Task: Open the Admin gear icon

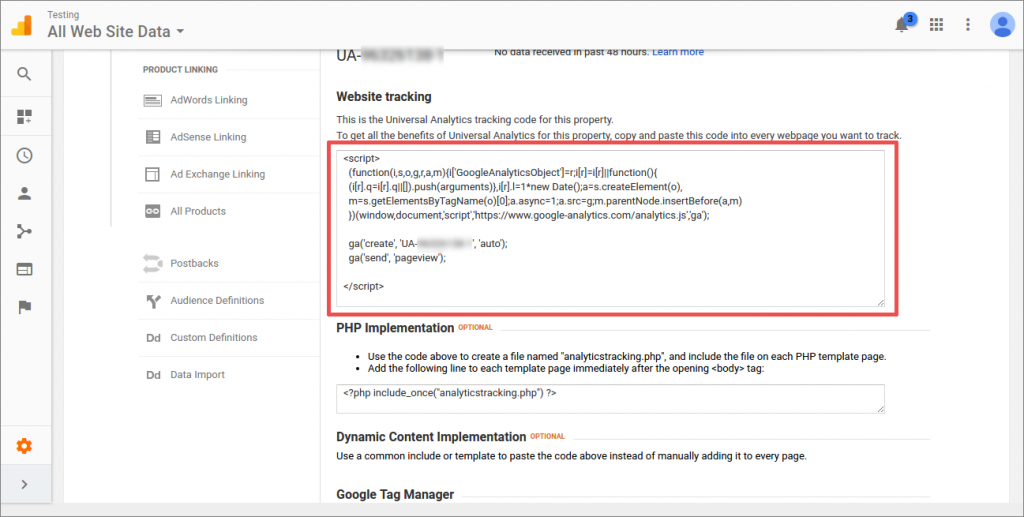Action: pyautogui.click(x=24, y=446)
